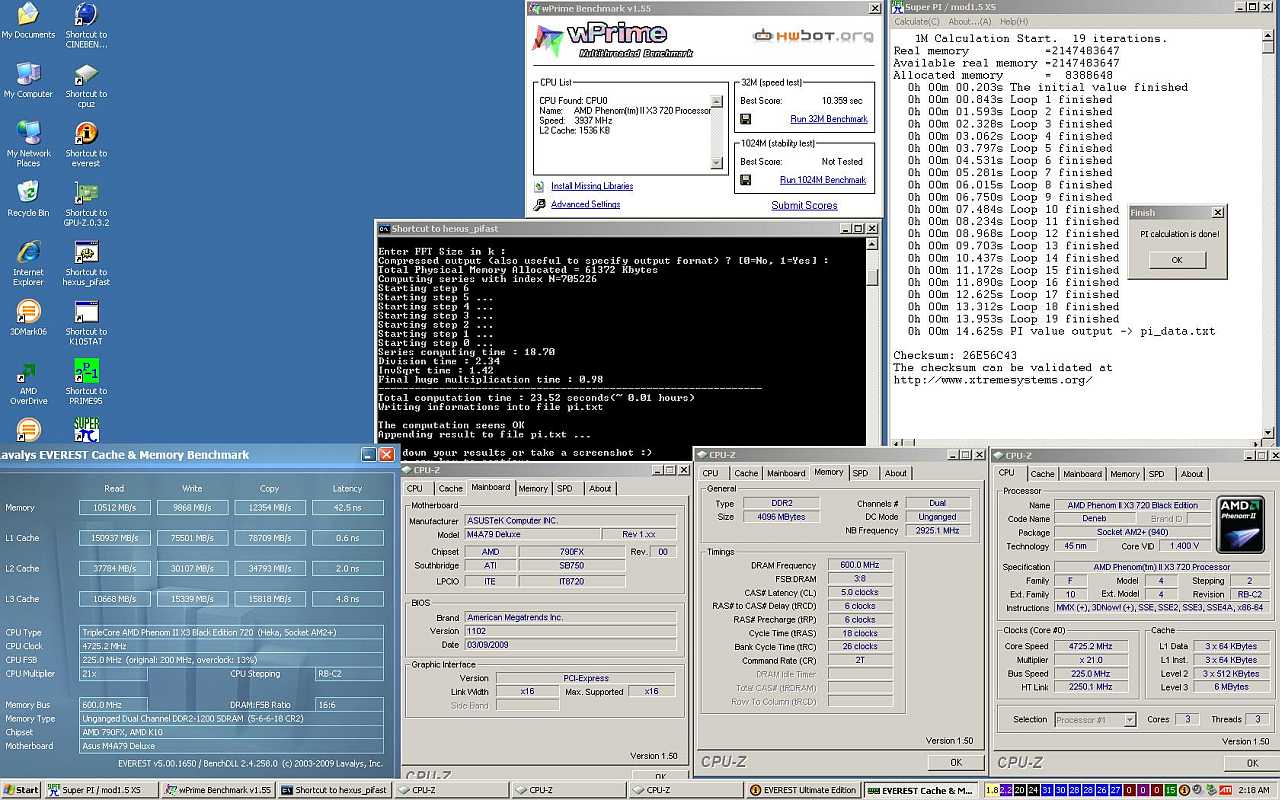This screenshot has height=800, width=1280.
Task: Click the CPU List scroll-down arrow in wPrime
Action: pyautogui.click(x=716, y=163)
